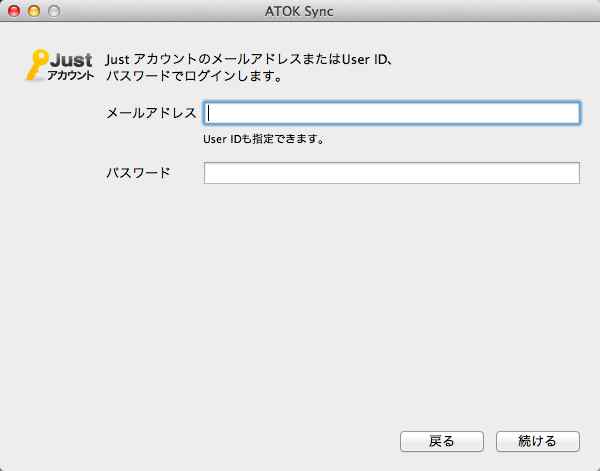Screen dimensions: 600x471
Task: Minimize the ATOK Sync window
Action: click(34, 11)
